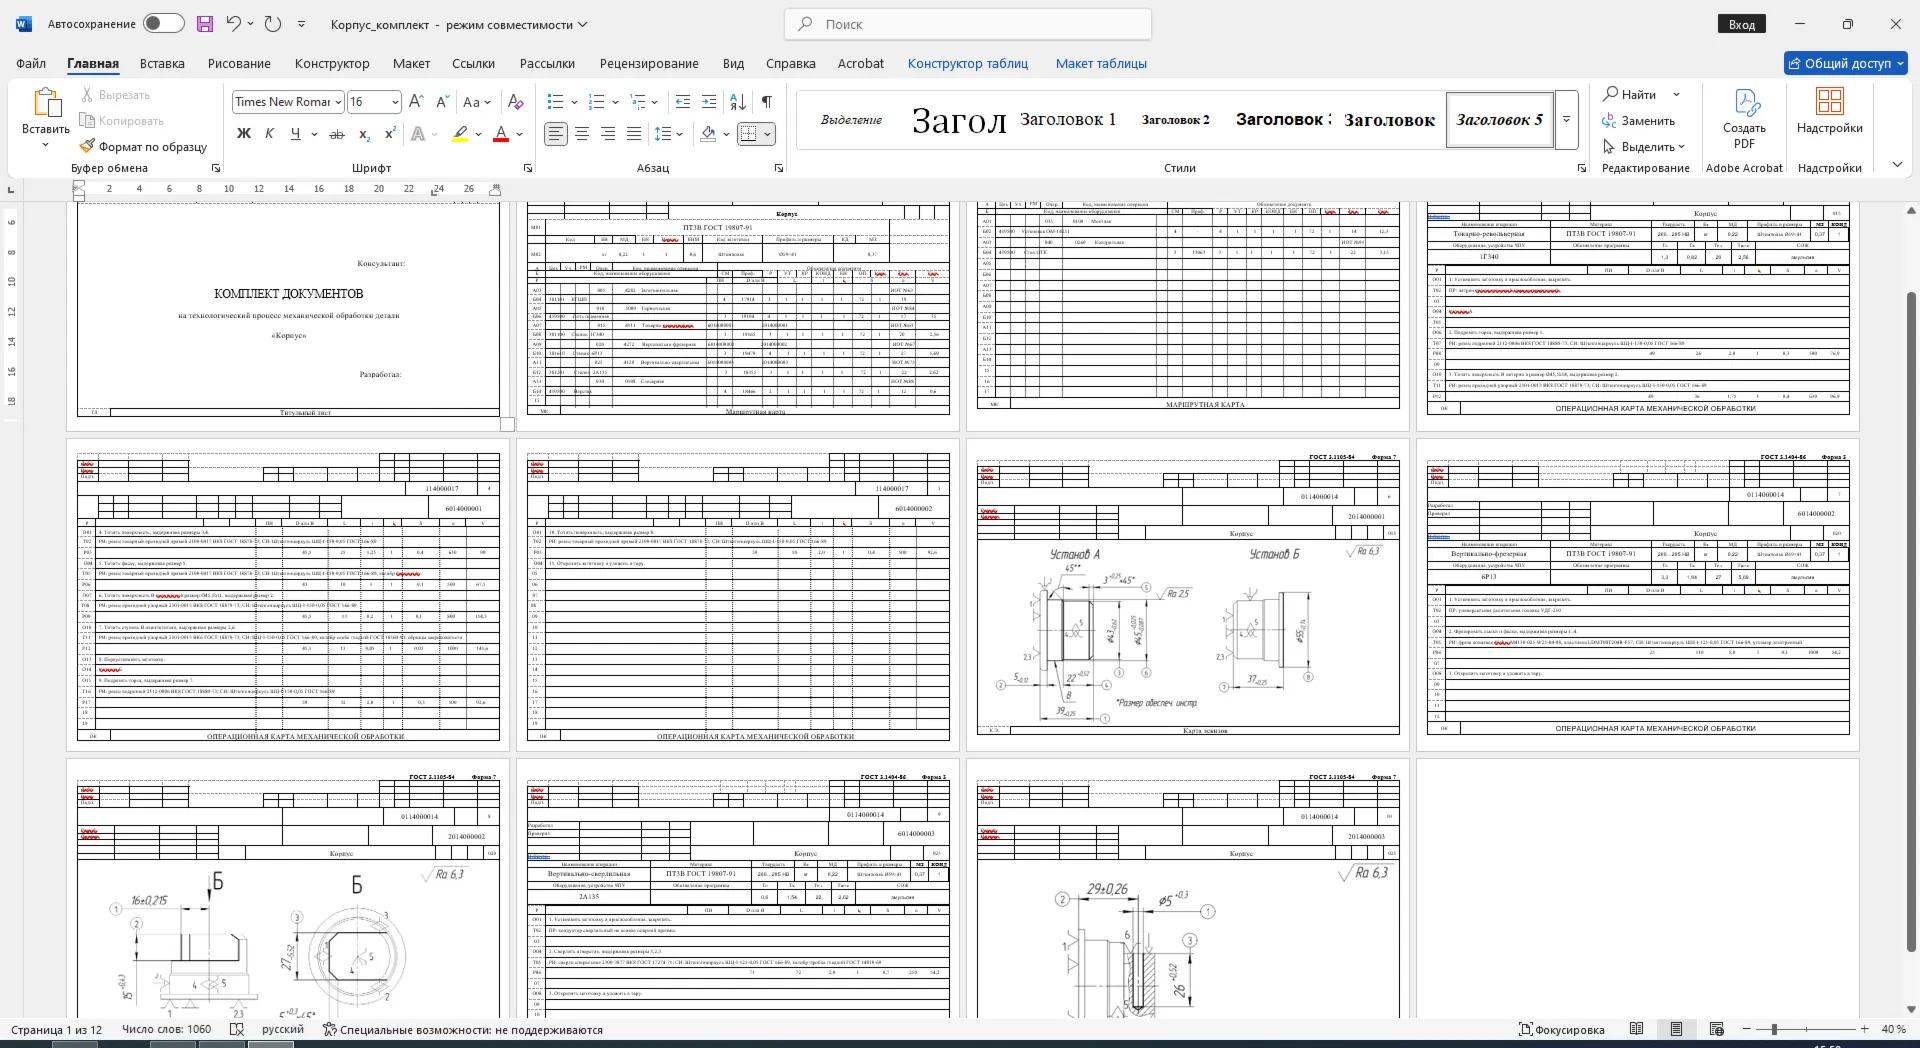Open the font size dropdown
Image resolution: width=1920 pixels, height=1048 pixels.
pyautogui.click(x=374, y=102)
